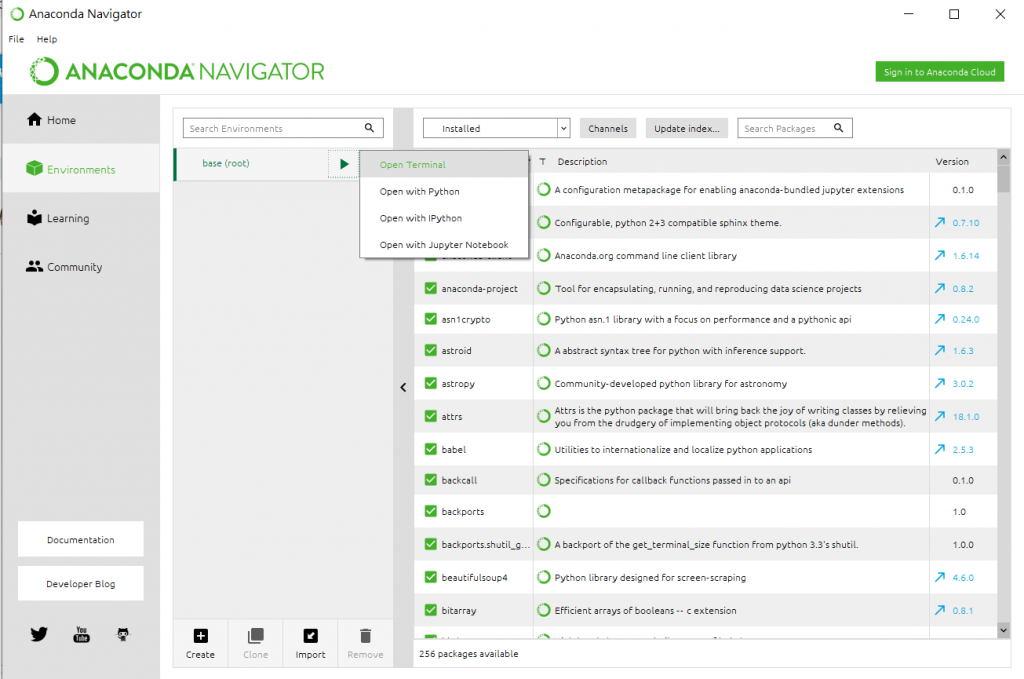The height and width of the screenshot is (679, 1024).
Task: Uncheck the attrs package checkbox
Action: (430, 416)
